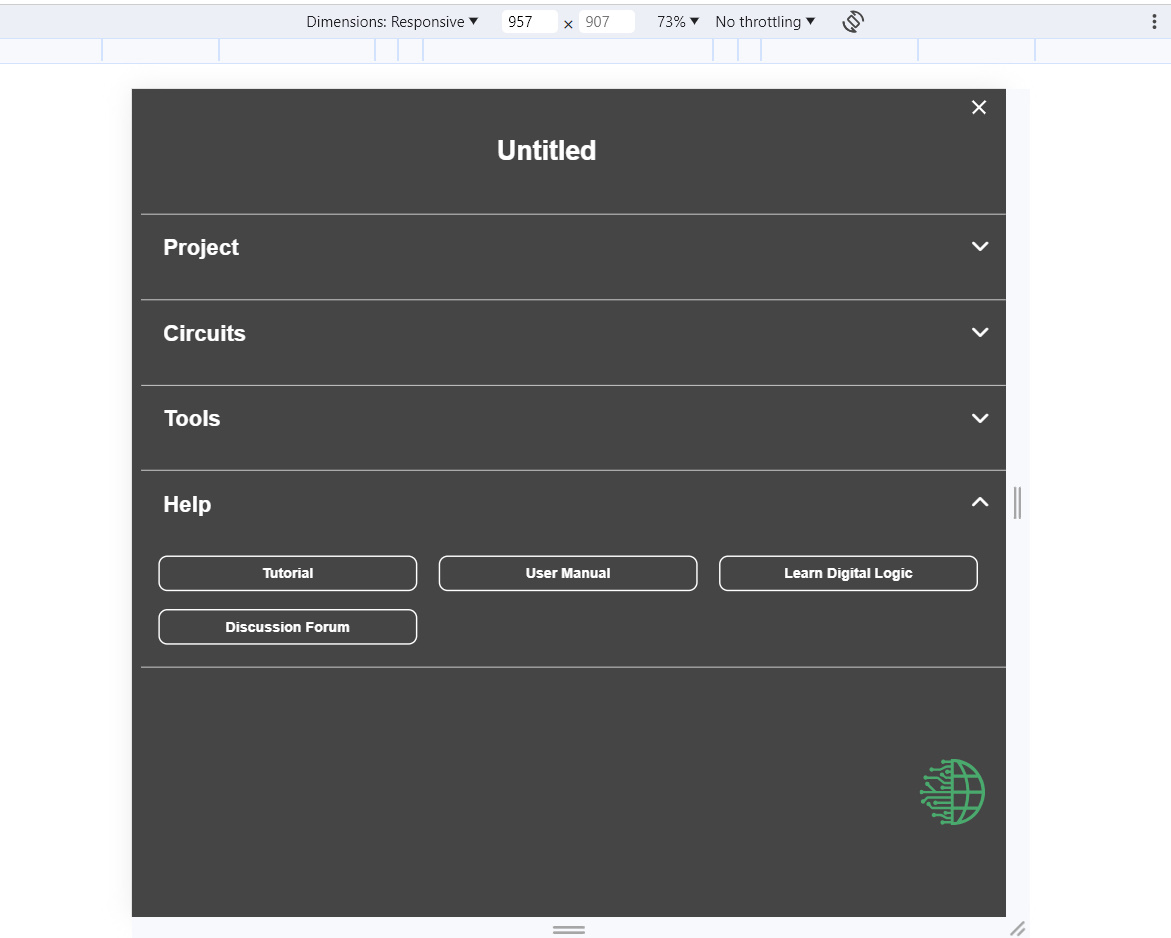Image resolution: width=1171 pixels, height=938 pixels.
Task: Open the Learn Digital Logic button
Action: (x=848, y=573)
